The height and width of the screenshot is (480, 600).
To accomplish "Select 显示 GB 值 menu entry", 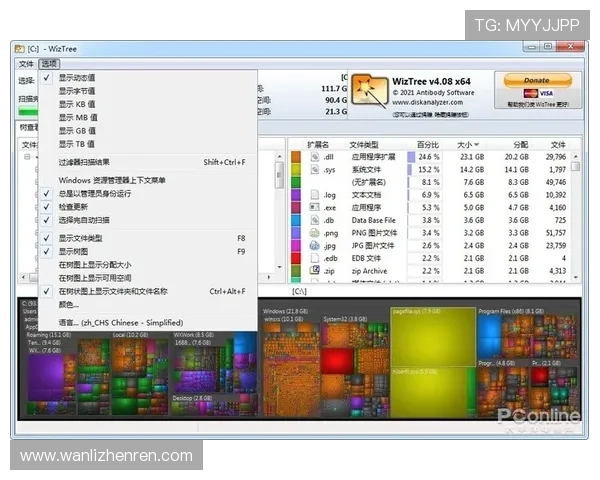I will pos(148,131).
